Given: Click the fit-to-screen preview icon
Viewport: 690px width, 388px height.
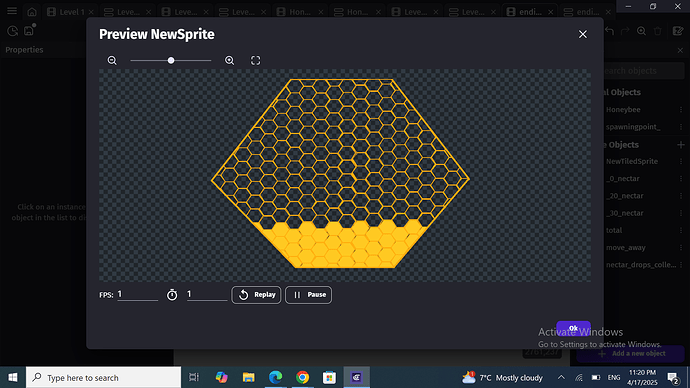Looking at the screenshot, I should [x=256, y=61].
